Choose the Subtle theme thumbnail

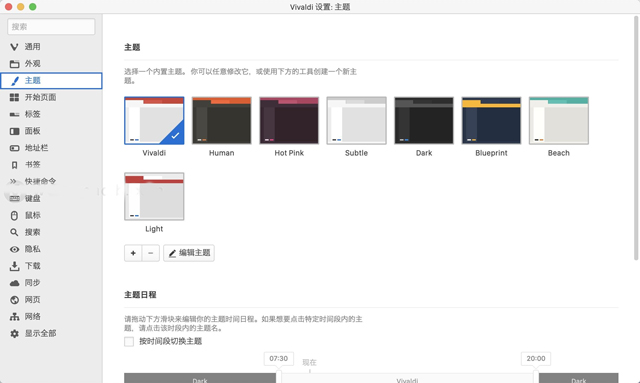tap(356, 120)
